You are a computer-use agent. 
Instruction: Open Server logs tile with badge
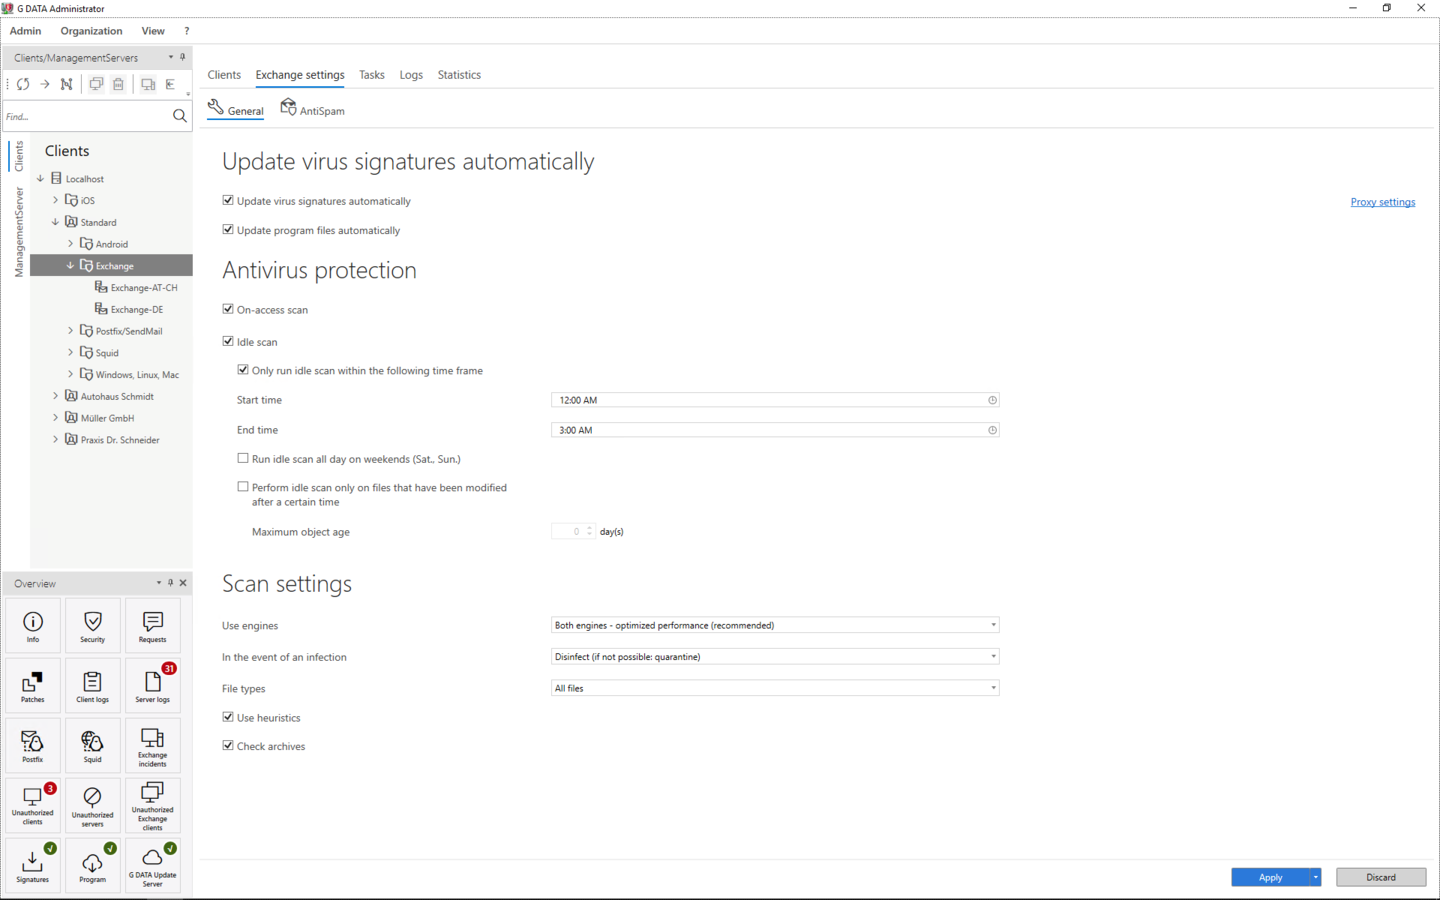point(152,686)
